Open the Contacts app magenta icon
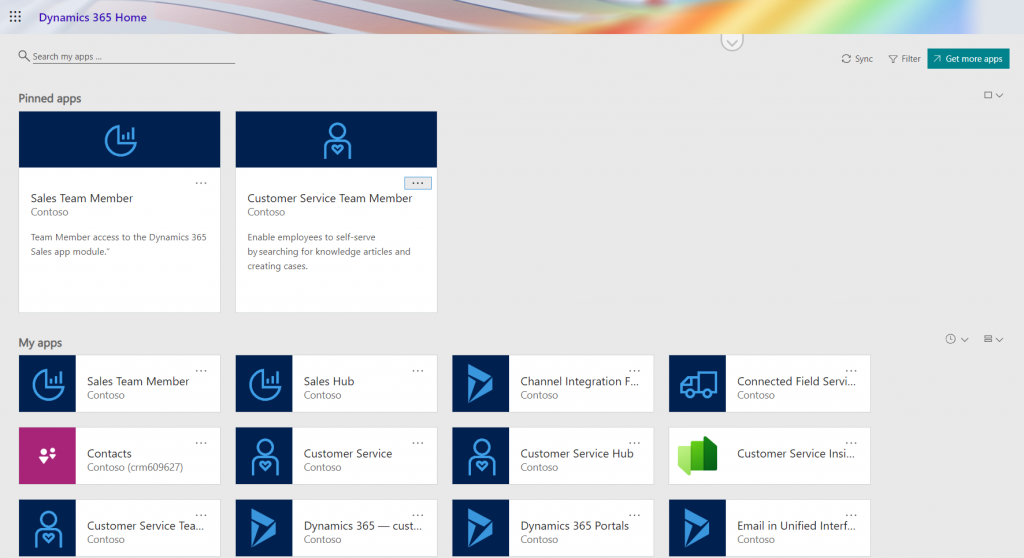The height and width of the screenshot is (558, 1024). [48, 455]
